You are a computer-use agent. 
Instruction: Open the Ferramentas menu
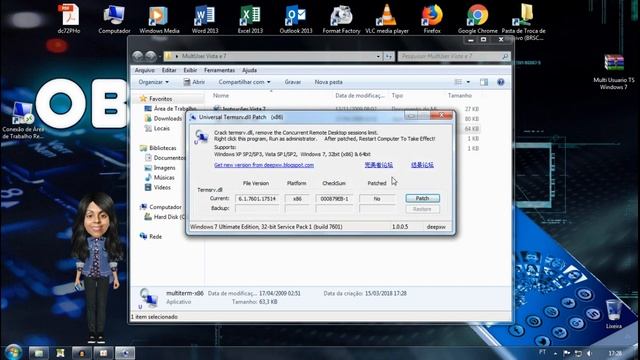(220, 70)
